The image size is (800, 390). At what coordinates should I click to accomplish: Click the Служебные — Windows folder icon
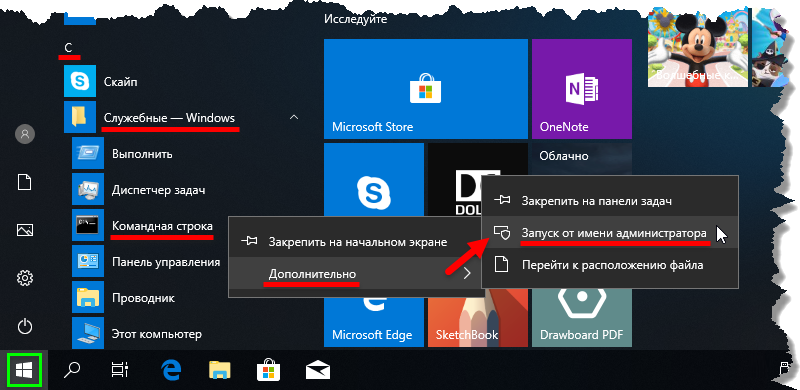(80, 117)
